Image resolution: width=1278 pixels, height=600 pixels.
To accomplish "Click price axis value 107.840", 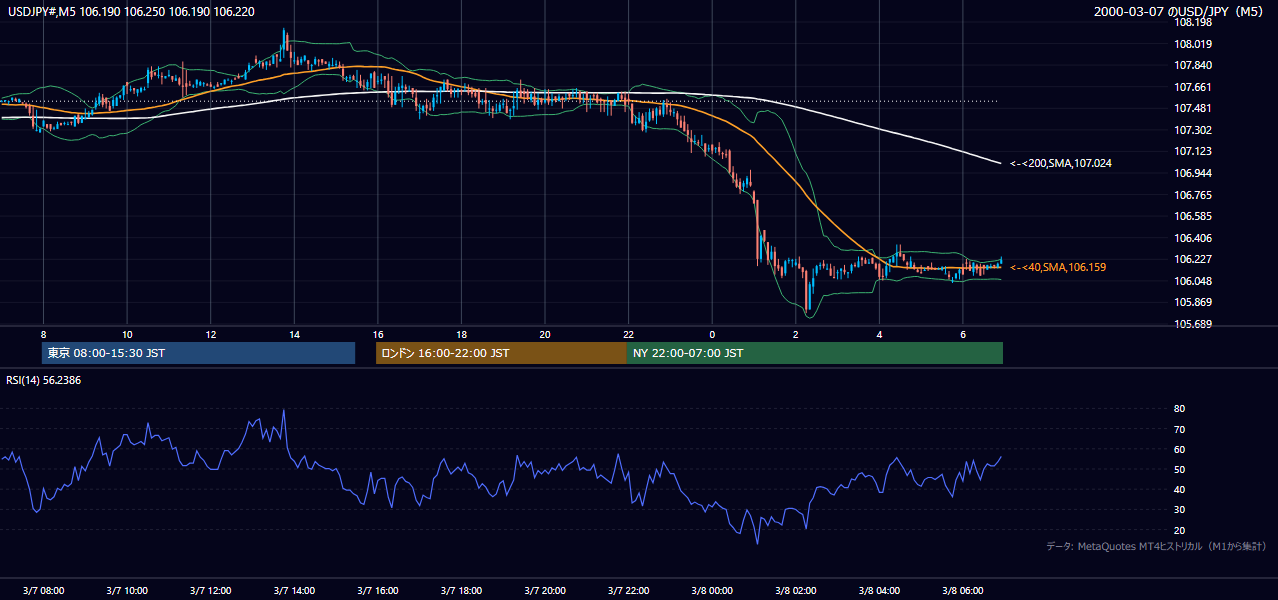I will (x=1194, y=65).
